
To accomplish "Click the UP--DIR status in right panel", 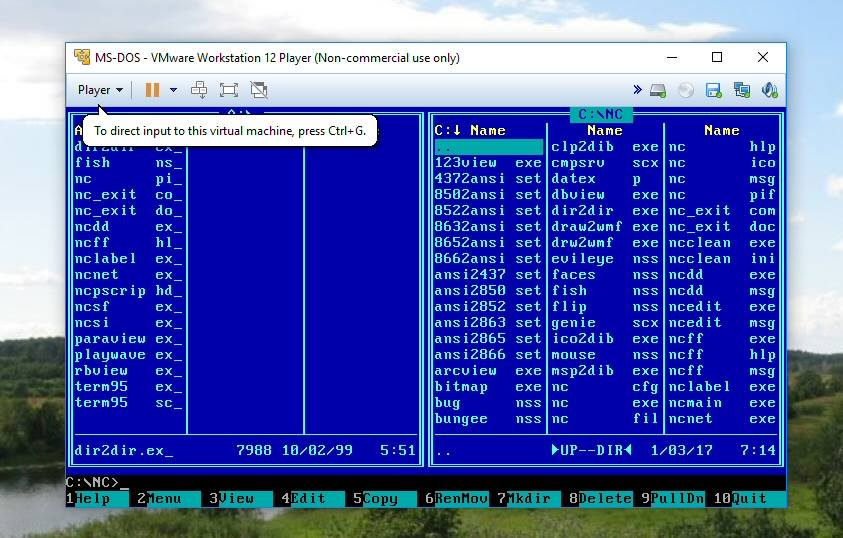I will 591,450.
